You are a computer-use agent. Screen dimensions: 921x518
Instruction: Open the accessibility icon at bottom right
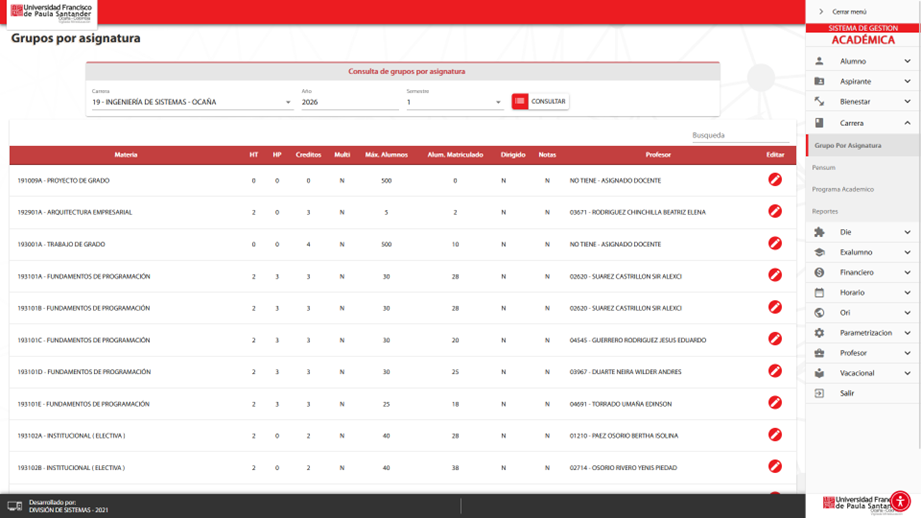pyautogui.click(x=900, y=501)
